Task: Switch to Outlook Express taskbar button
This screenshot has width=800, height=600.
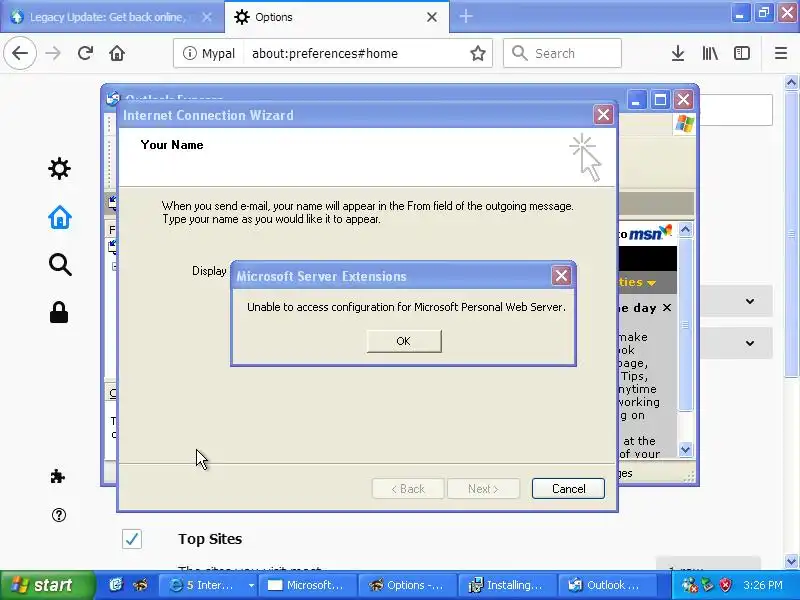Action: tap(608, 585)
